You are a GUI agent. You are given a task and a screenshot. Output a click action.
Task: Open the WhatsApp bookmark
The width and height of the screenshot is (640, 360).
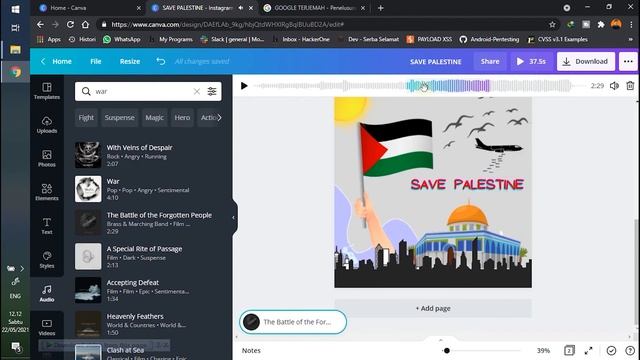click(122, 39)
